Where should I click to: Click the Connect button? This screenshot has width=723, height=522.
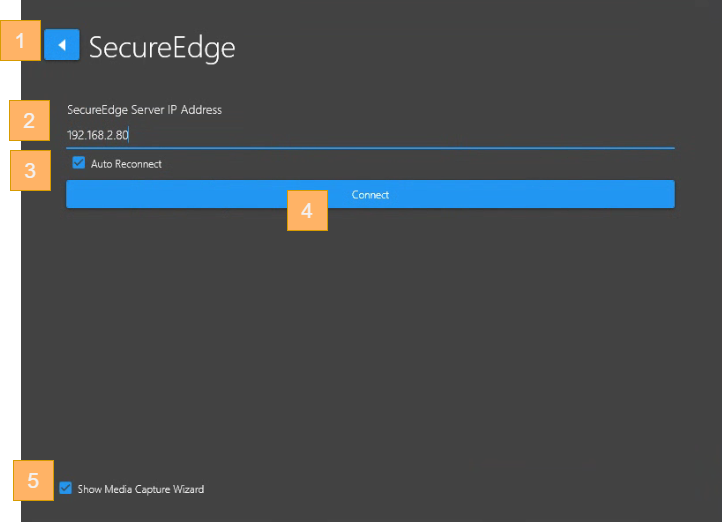370,194
